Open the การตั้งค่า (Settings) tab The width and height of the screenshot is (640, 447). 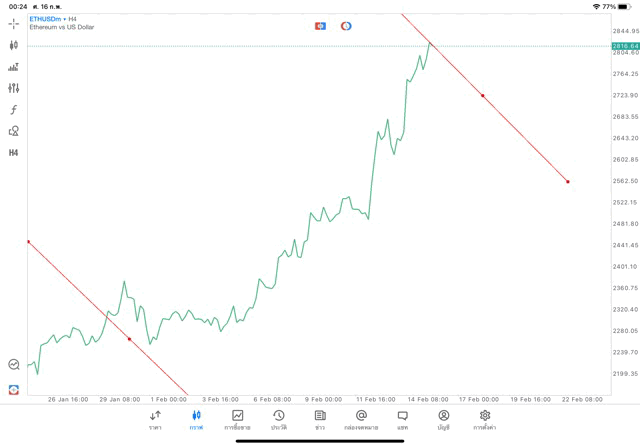pyautogui.click(x=485, y=419)
